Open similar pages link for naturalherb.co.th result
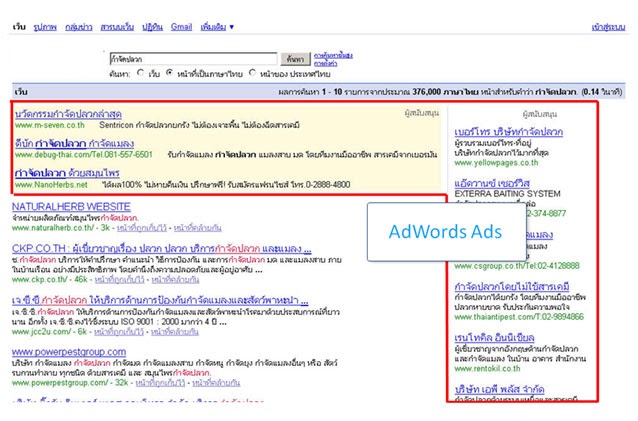The height and width of the screenshot is (421, 638). pyautogui.click(x=197, y=228)
